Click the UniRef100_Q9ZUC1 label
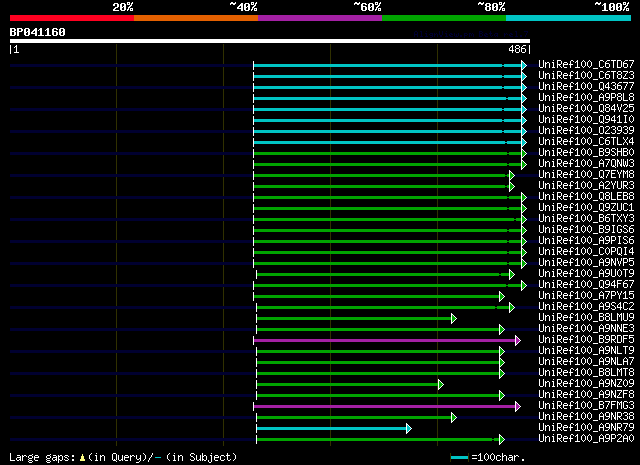This screenshot has width=640, height=465. click(586, 207)
